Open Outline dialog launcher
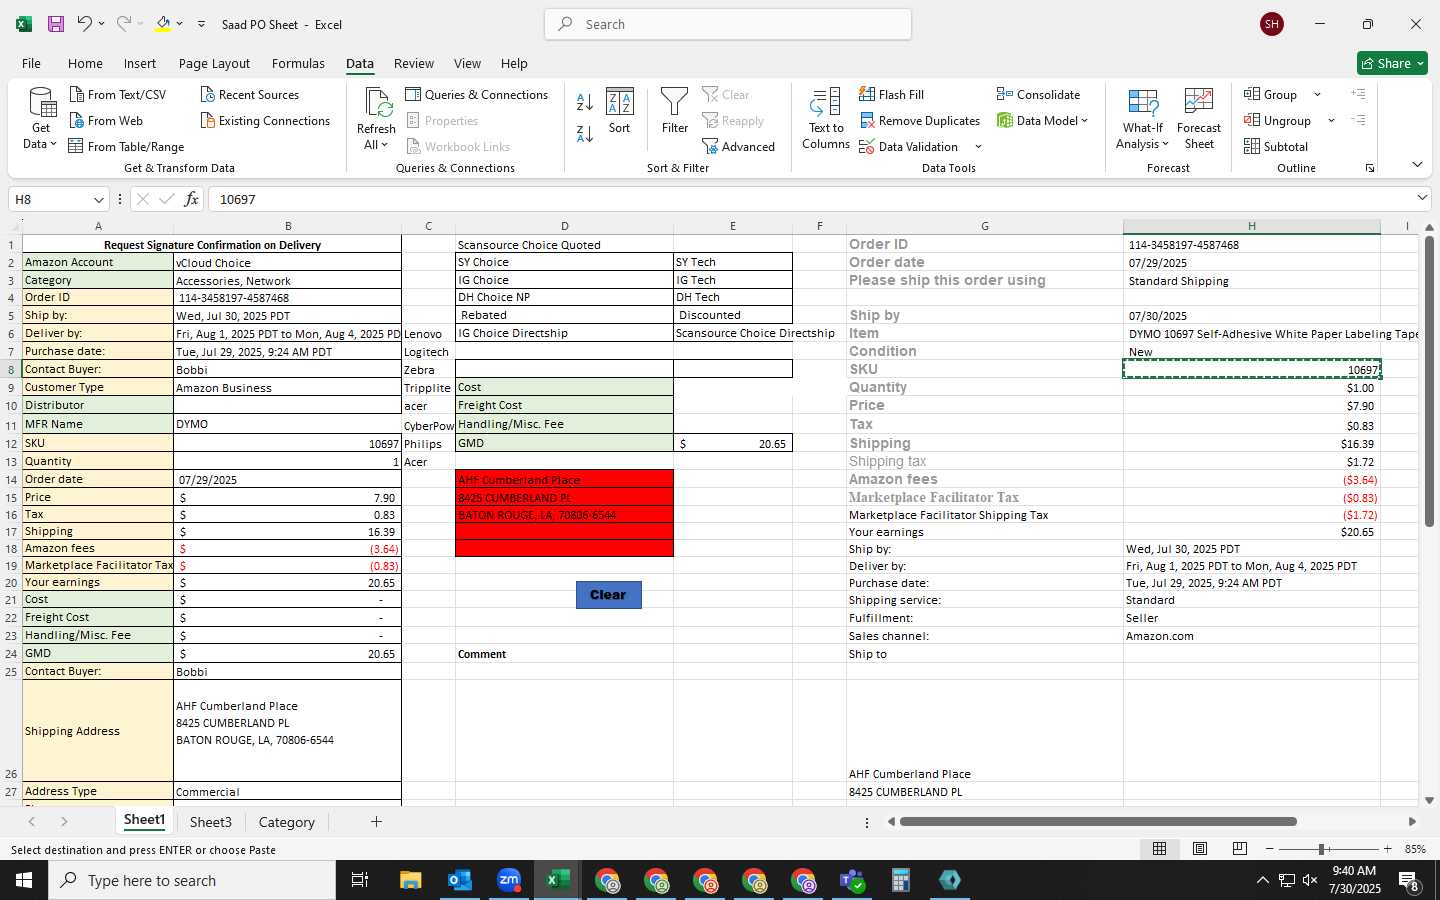Viewport: 1440px width, 900px height. click(x=1370, y=168)
